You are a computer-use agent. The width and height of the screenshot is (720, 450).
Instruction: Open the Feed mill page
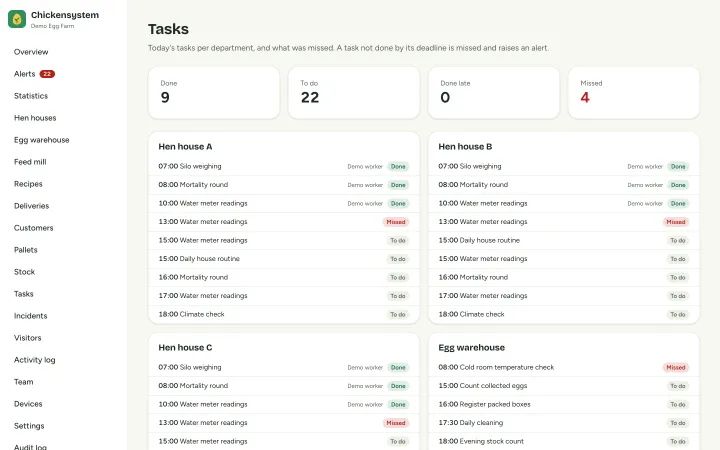click(x=30, y=162)
